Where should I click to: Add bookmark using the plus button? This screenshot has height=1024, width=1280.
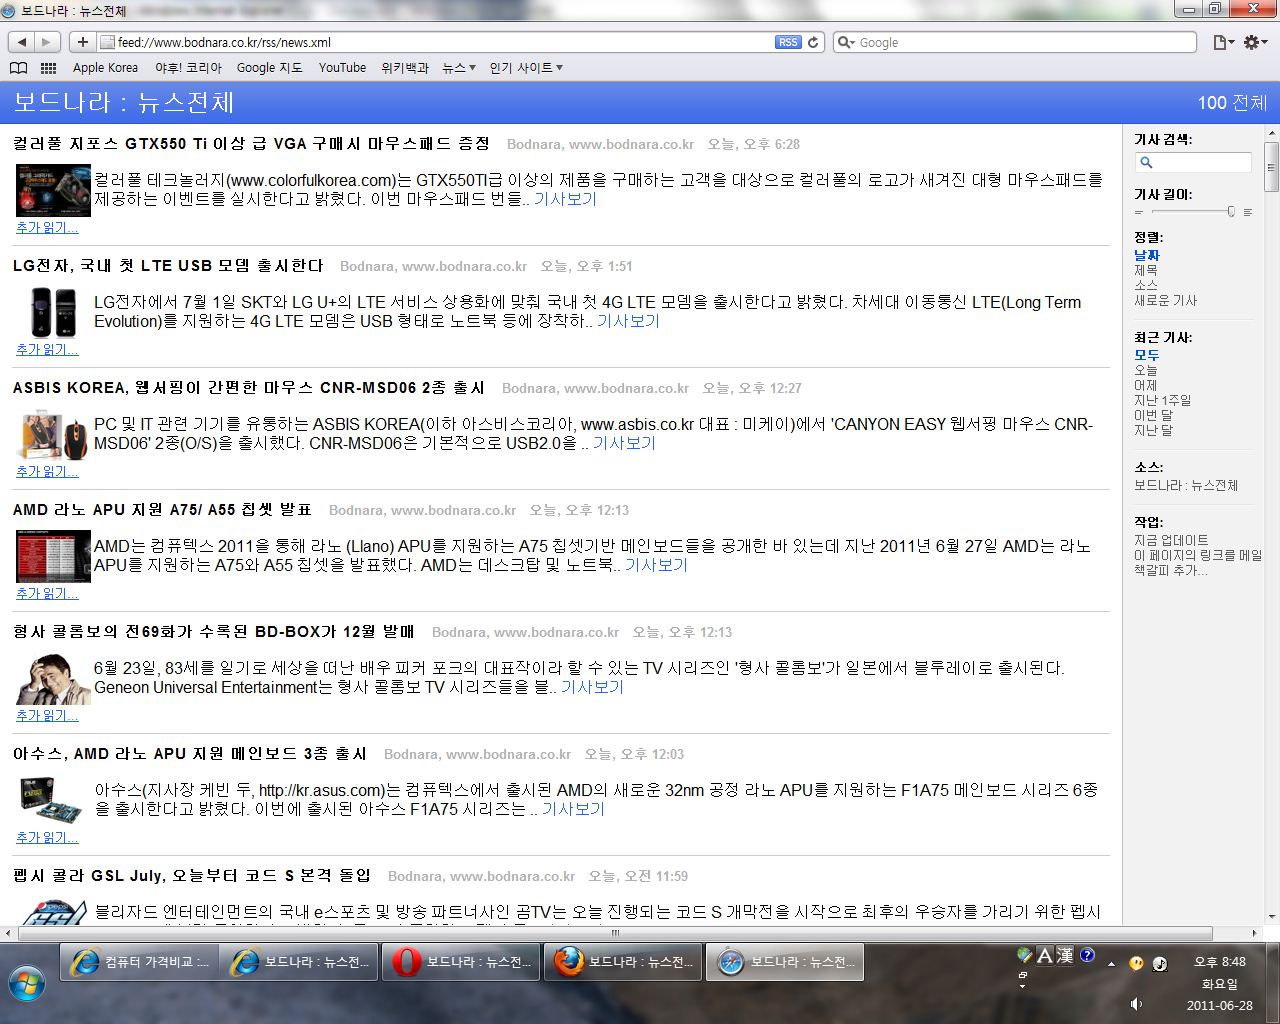[82, 42]
